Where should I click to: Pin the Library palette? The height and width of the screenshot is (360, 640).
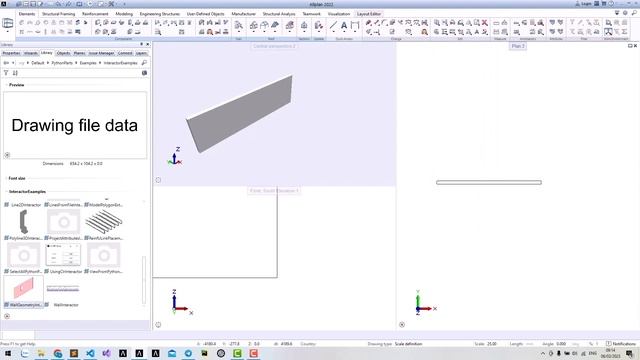click(x=142, y=44)
